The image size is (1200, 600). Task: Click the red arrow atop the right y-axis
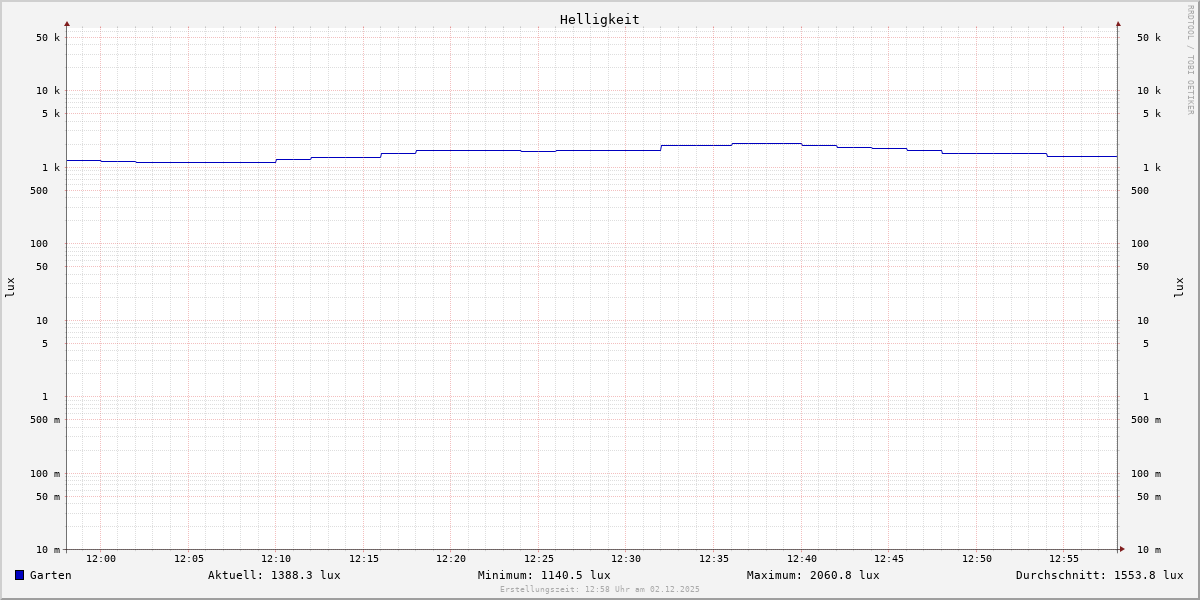pos(1118,23)
